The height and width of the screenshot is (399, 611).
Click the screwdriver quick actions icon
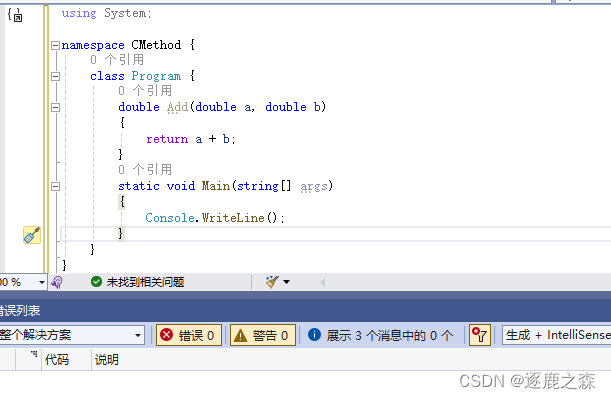click(32, 235)
